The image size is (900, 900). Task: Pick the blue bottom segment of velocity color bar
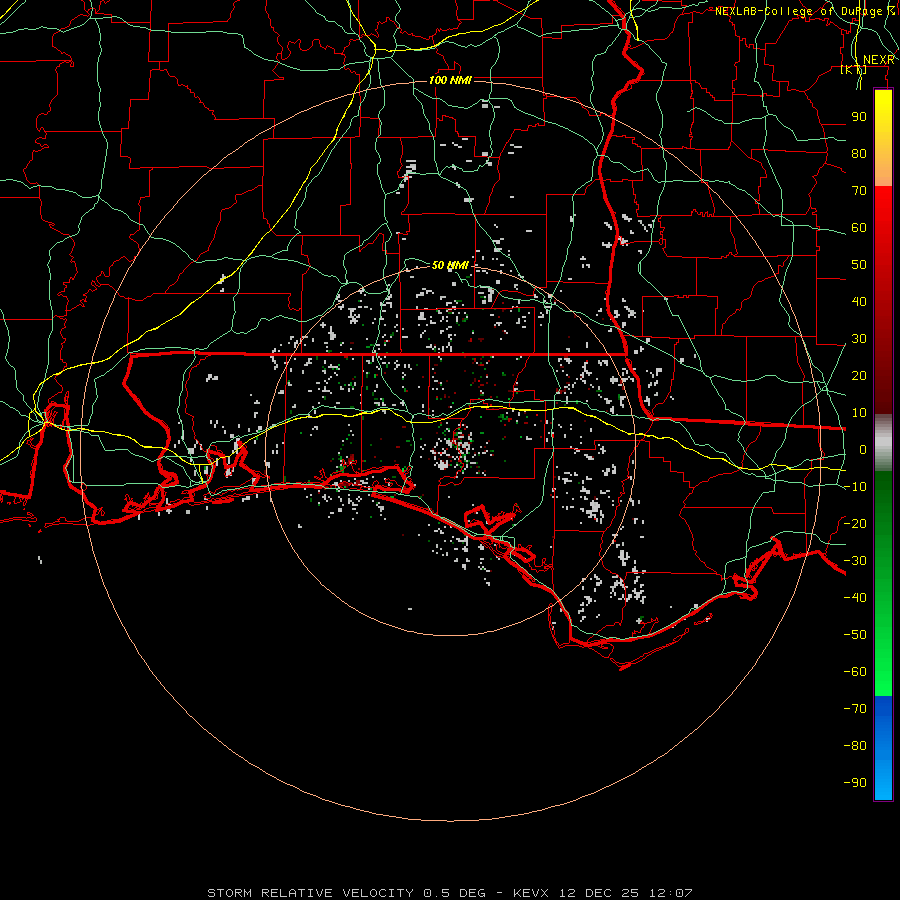point(883,748)
